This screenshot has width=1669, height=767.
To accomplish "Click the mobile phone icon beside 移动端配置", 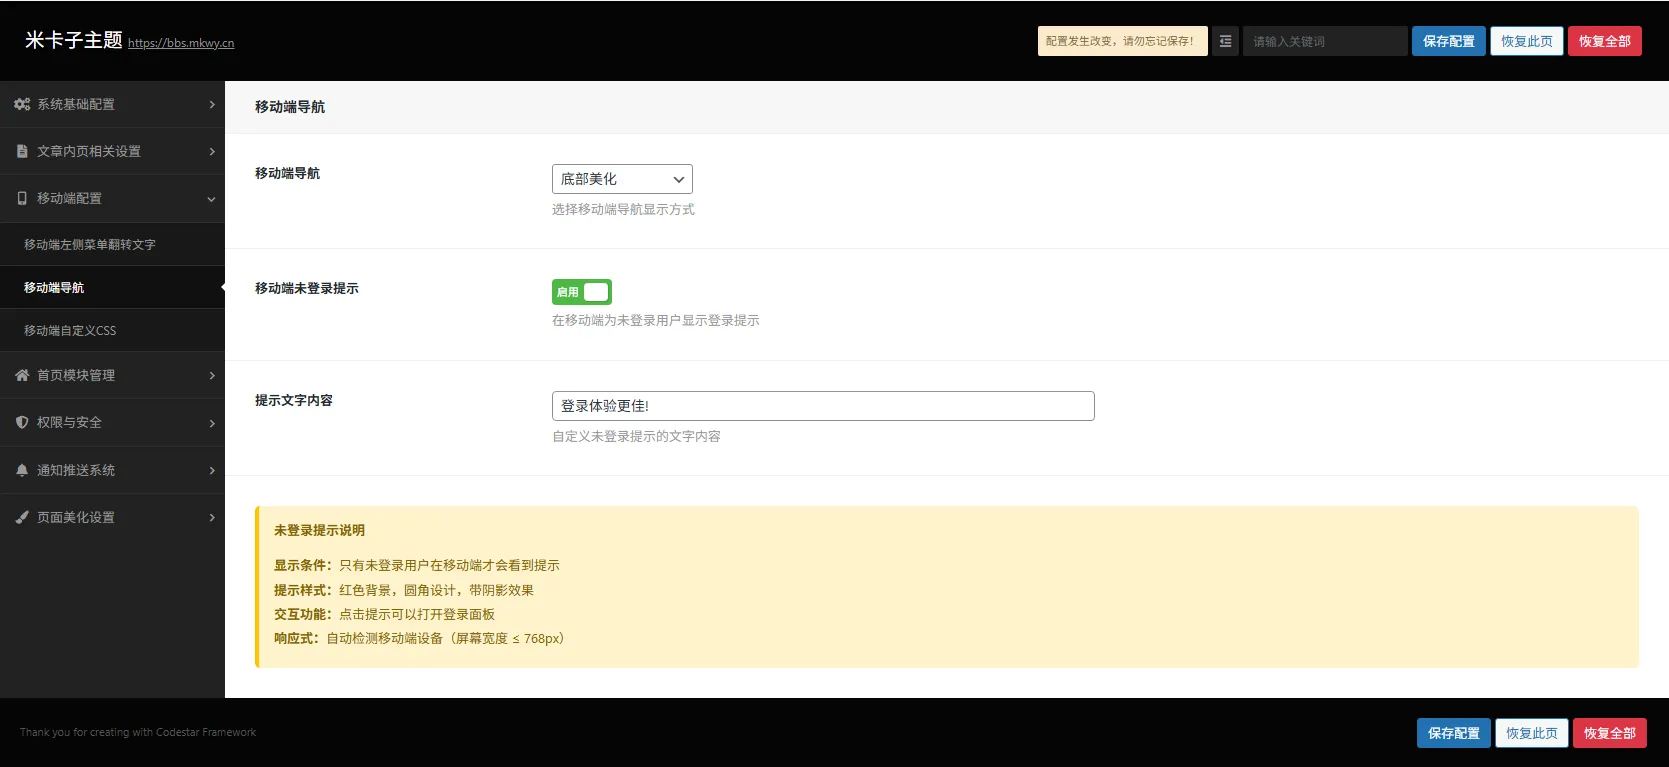I will click(x=22, y=198).
